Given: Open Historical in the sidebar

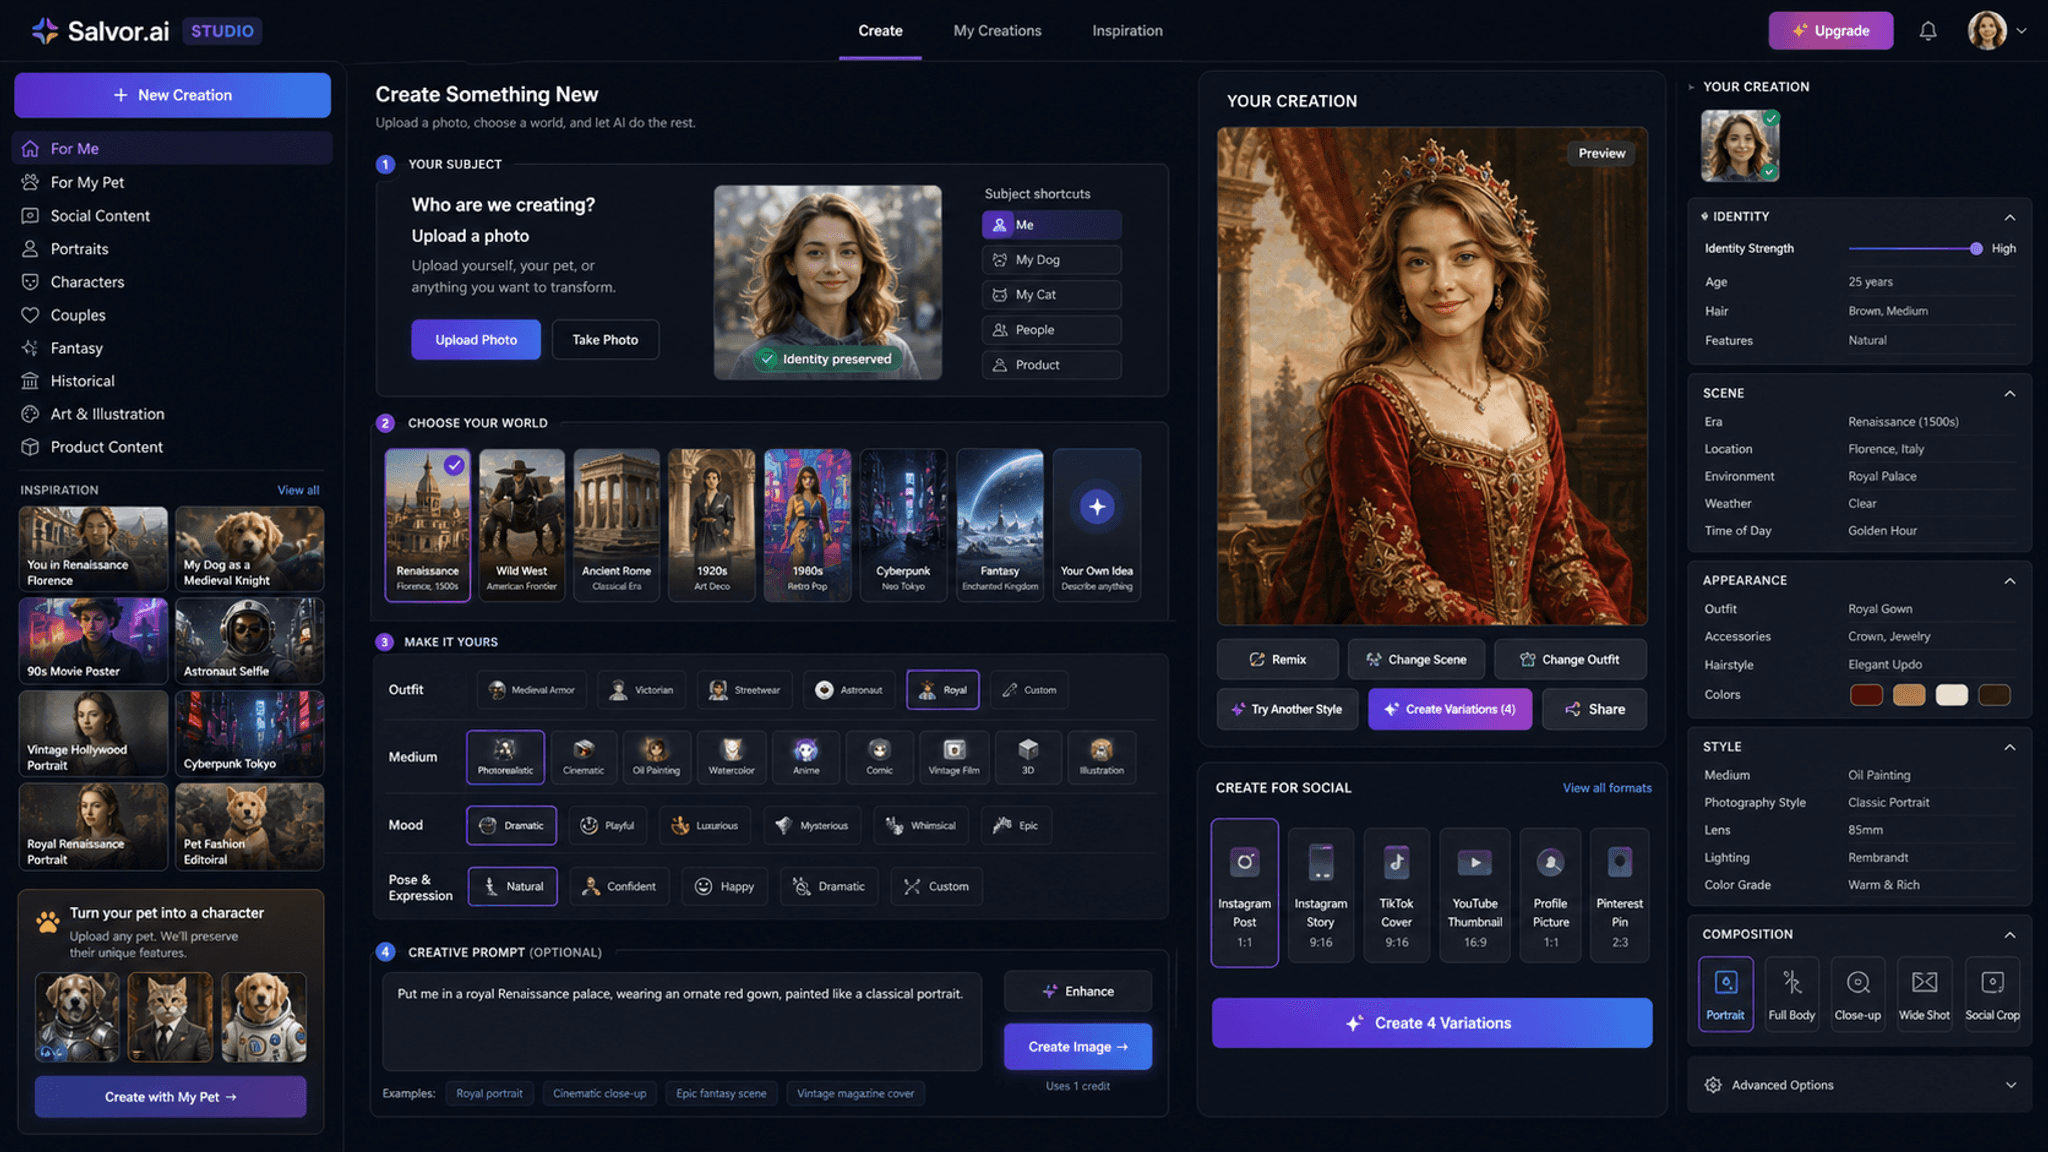Looking at the screenshot, I should click(172, 381).
